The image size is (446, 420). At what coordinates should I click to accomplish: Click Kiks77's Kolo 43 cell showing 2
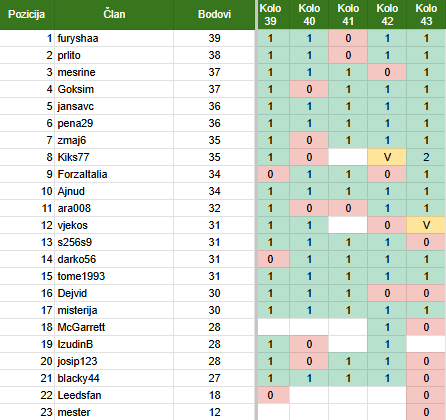(x=426, y=157)
